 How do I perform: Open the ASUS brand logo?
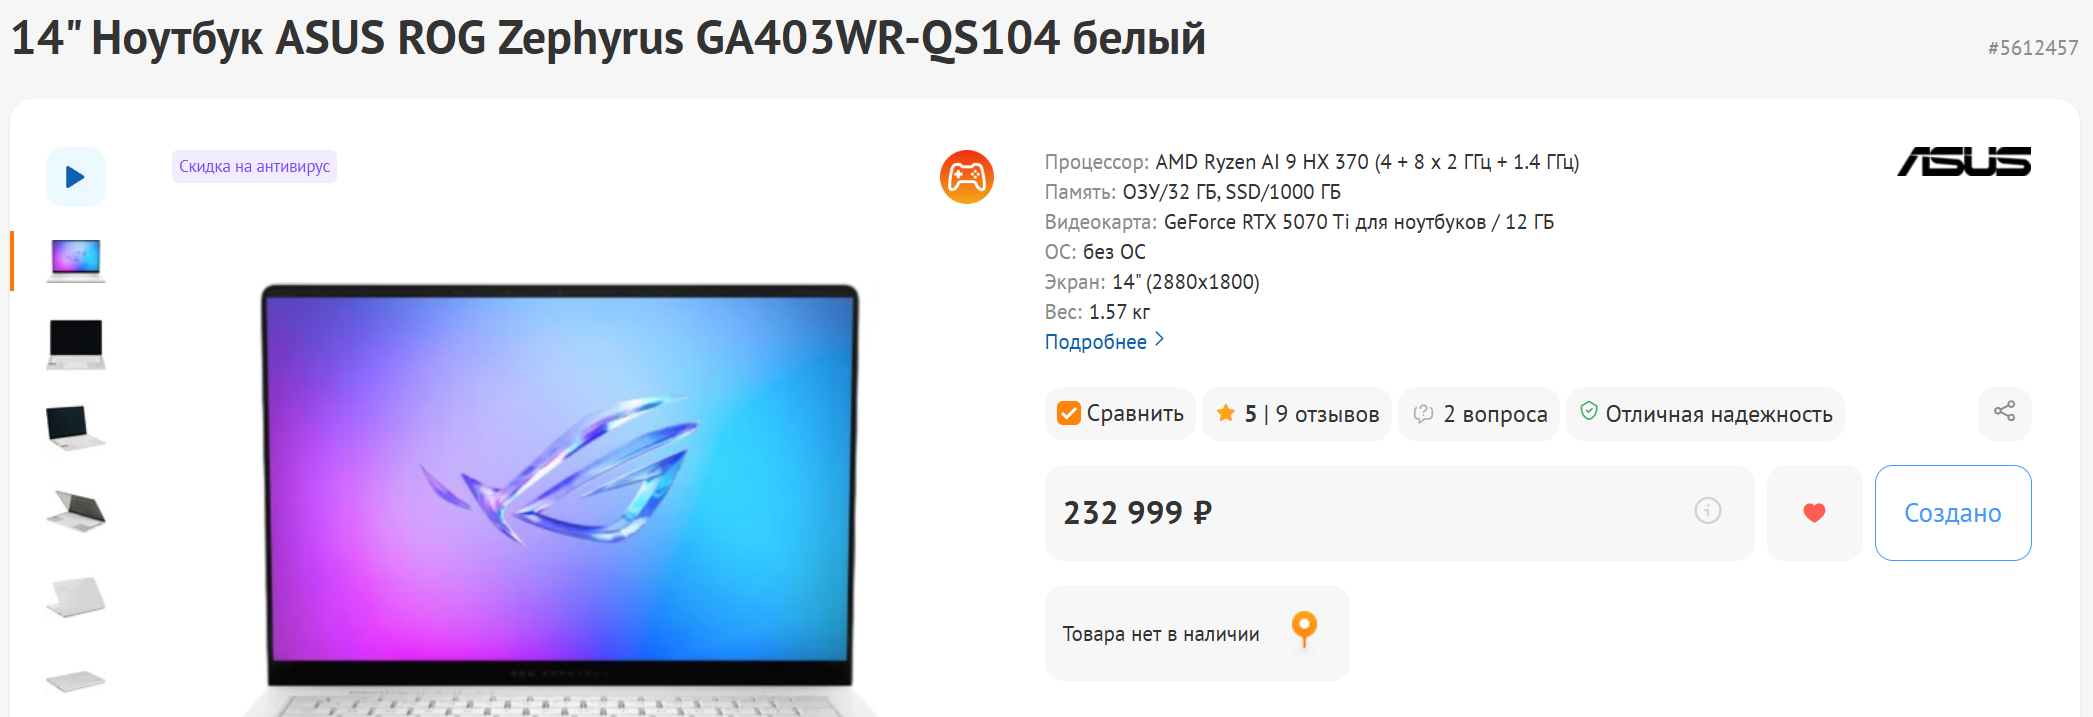(x=1964, y=162)
